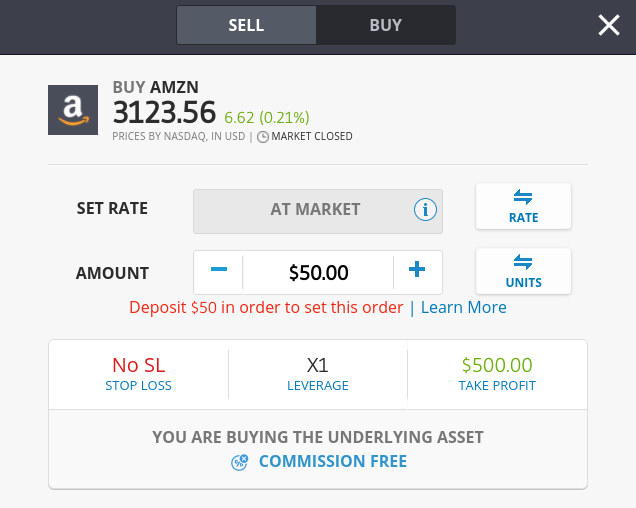
Task: Toggle order mode to RATE
Action: pyautogui.click(x=523, y=206)
